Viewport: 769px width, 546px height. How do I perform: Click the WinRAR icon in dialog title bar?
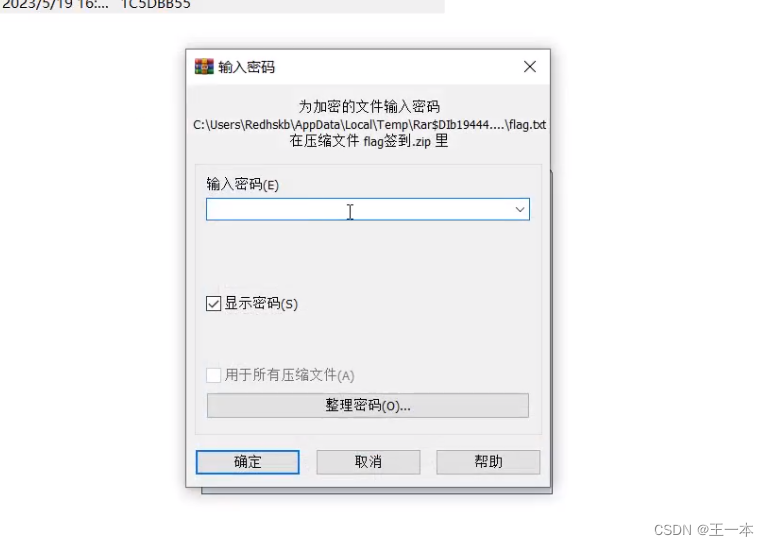pyautogui.click(x=204, y=67)
